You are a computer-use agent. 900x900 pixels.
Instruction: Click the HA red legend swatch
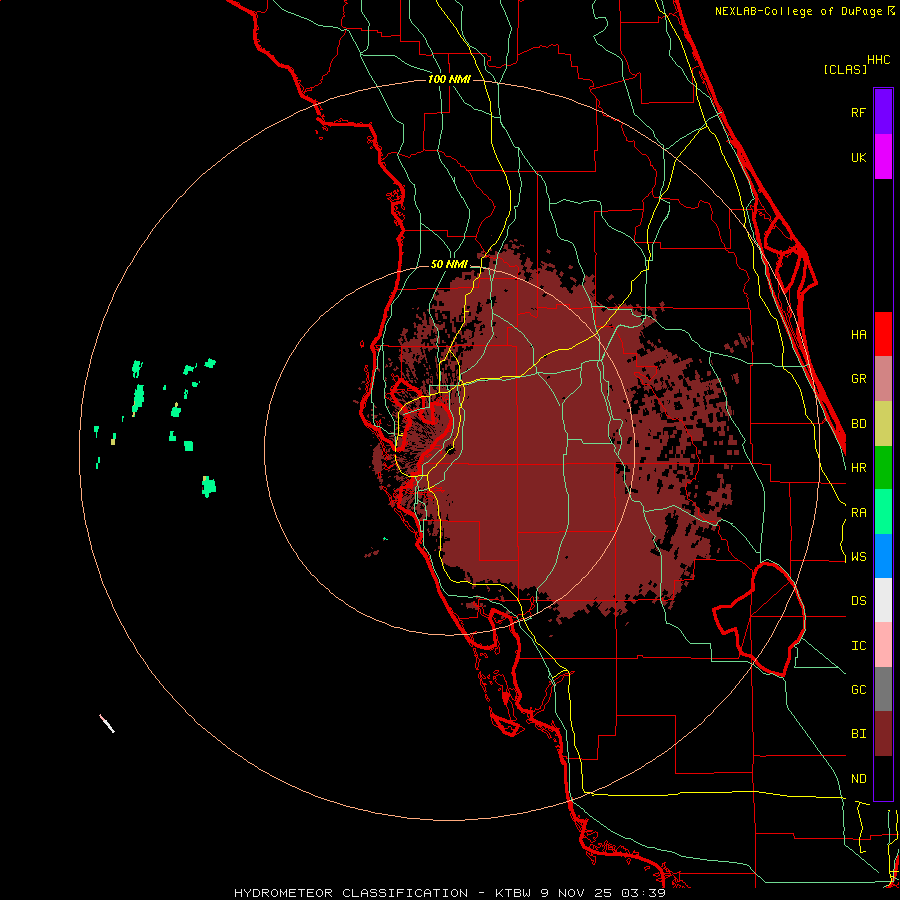point(883,334)
